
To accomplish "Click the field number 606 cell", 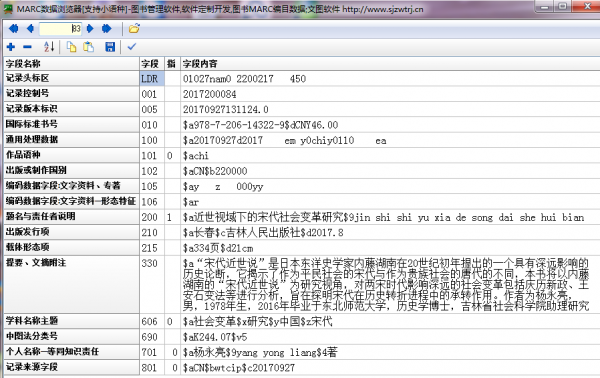I will [152, 321].
